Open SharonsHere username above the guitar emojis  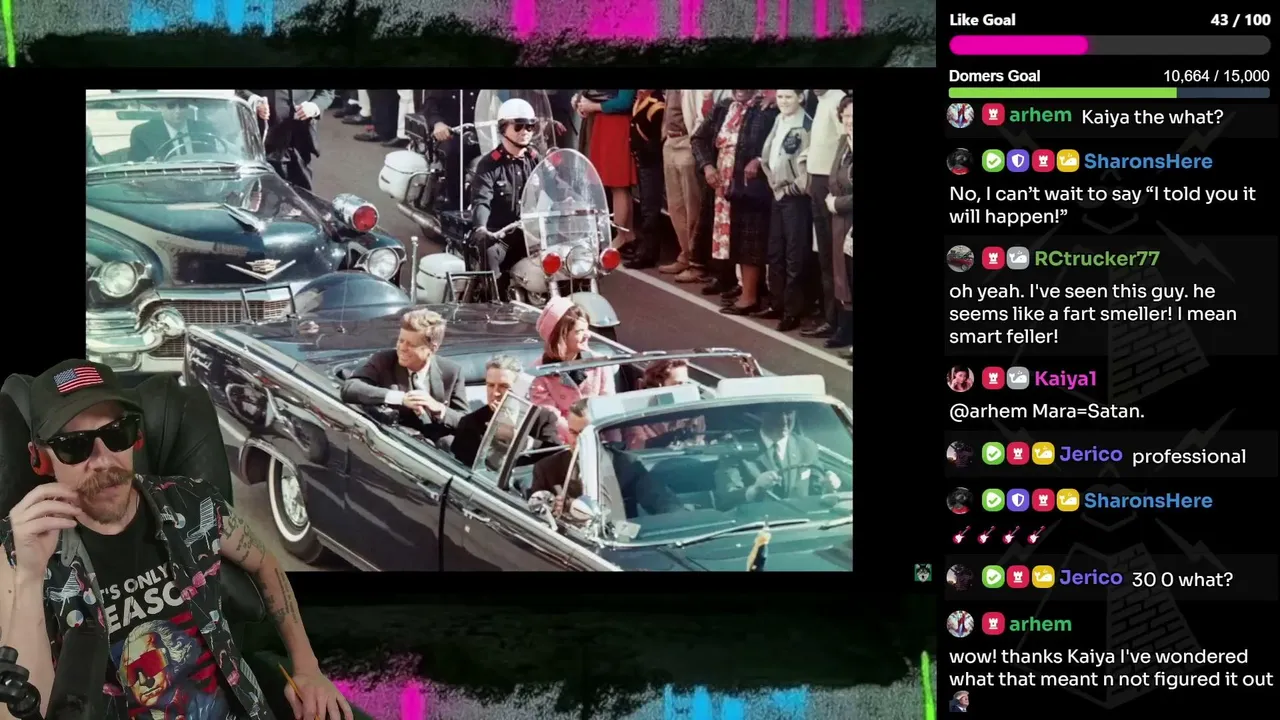coord(1148,500)
